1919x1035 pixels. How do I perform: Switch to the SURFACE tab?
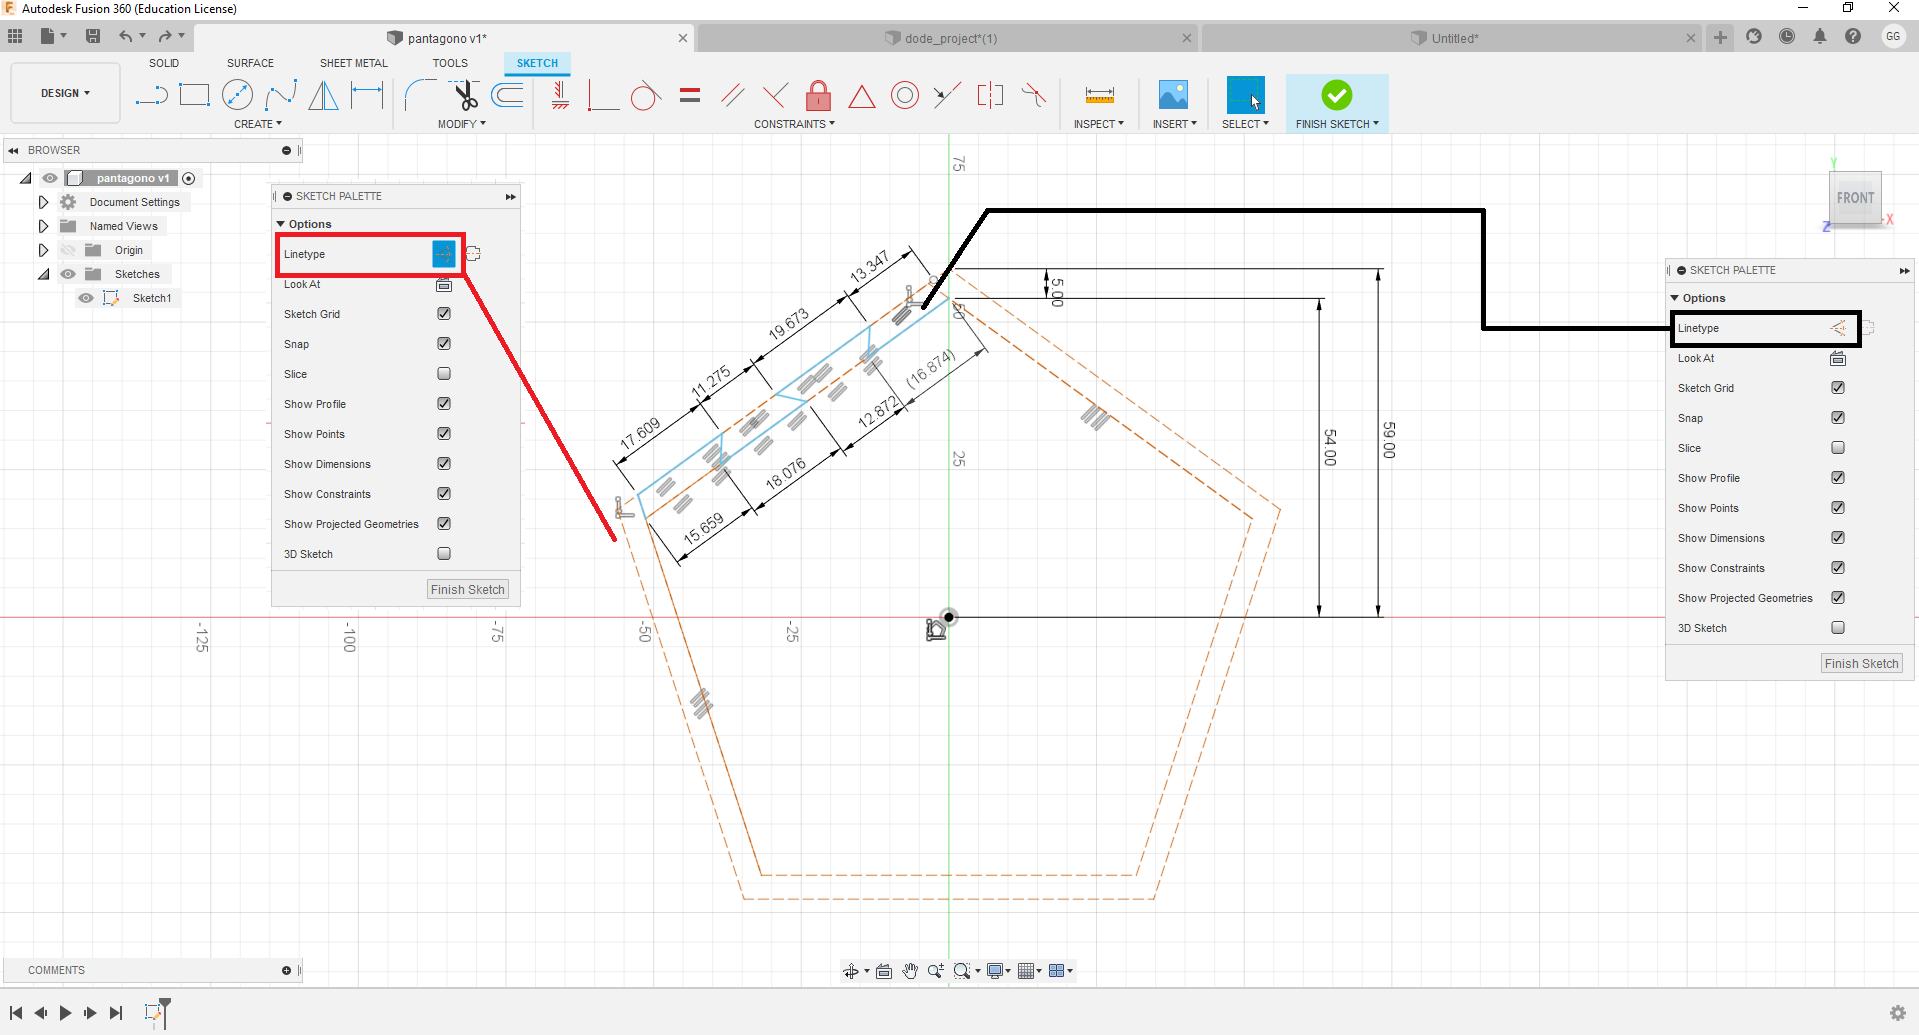(250, 63)
